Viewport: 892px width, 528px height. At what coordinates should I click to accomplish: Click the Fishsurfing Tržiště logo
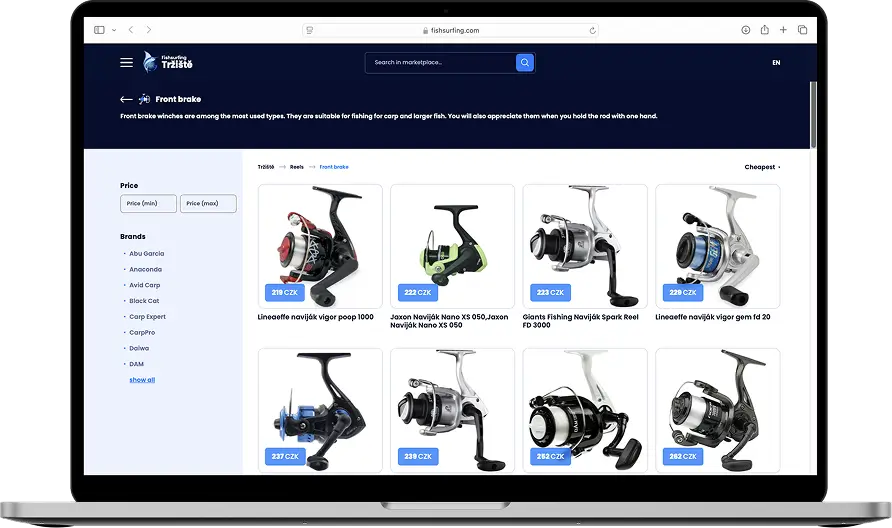click(x=168, y=62)
